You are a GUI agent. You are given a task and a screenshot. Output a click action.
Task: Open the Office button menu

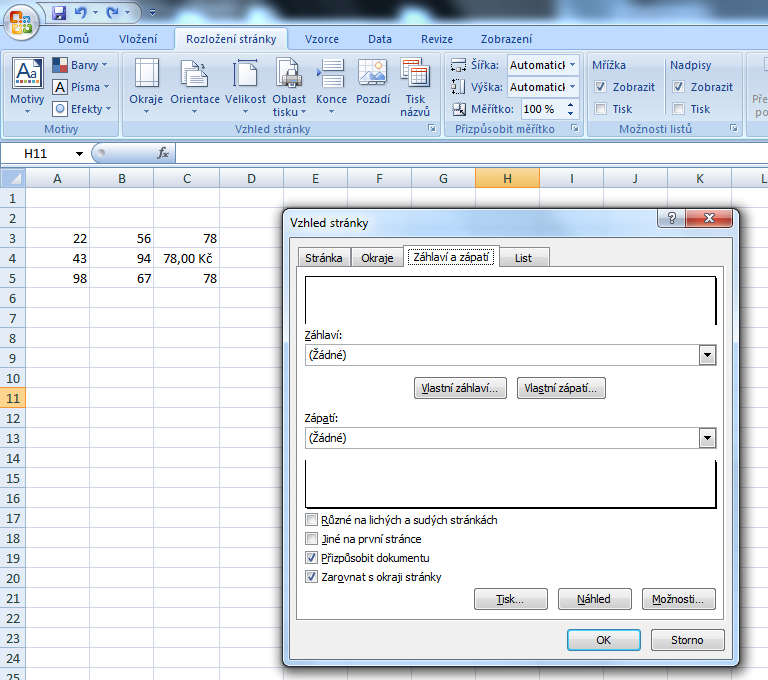[21, 22]
